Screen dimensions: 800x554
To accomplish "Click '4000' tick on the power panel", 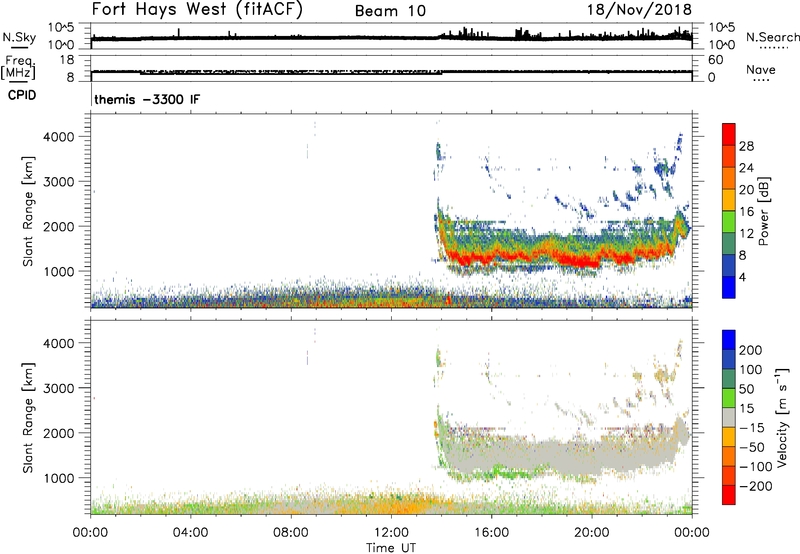I will click(59, 137).
